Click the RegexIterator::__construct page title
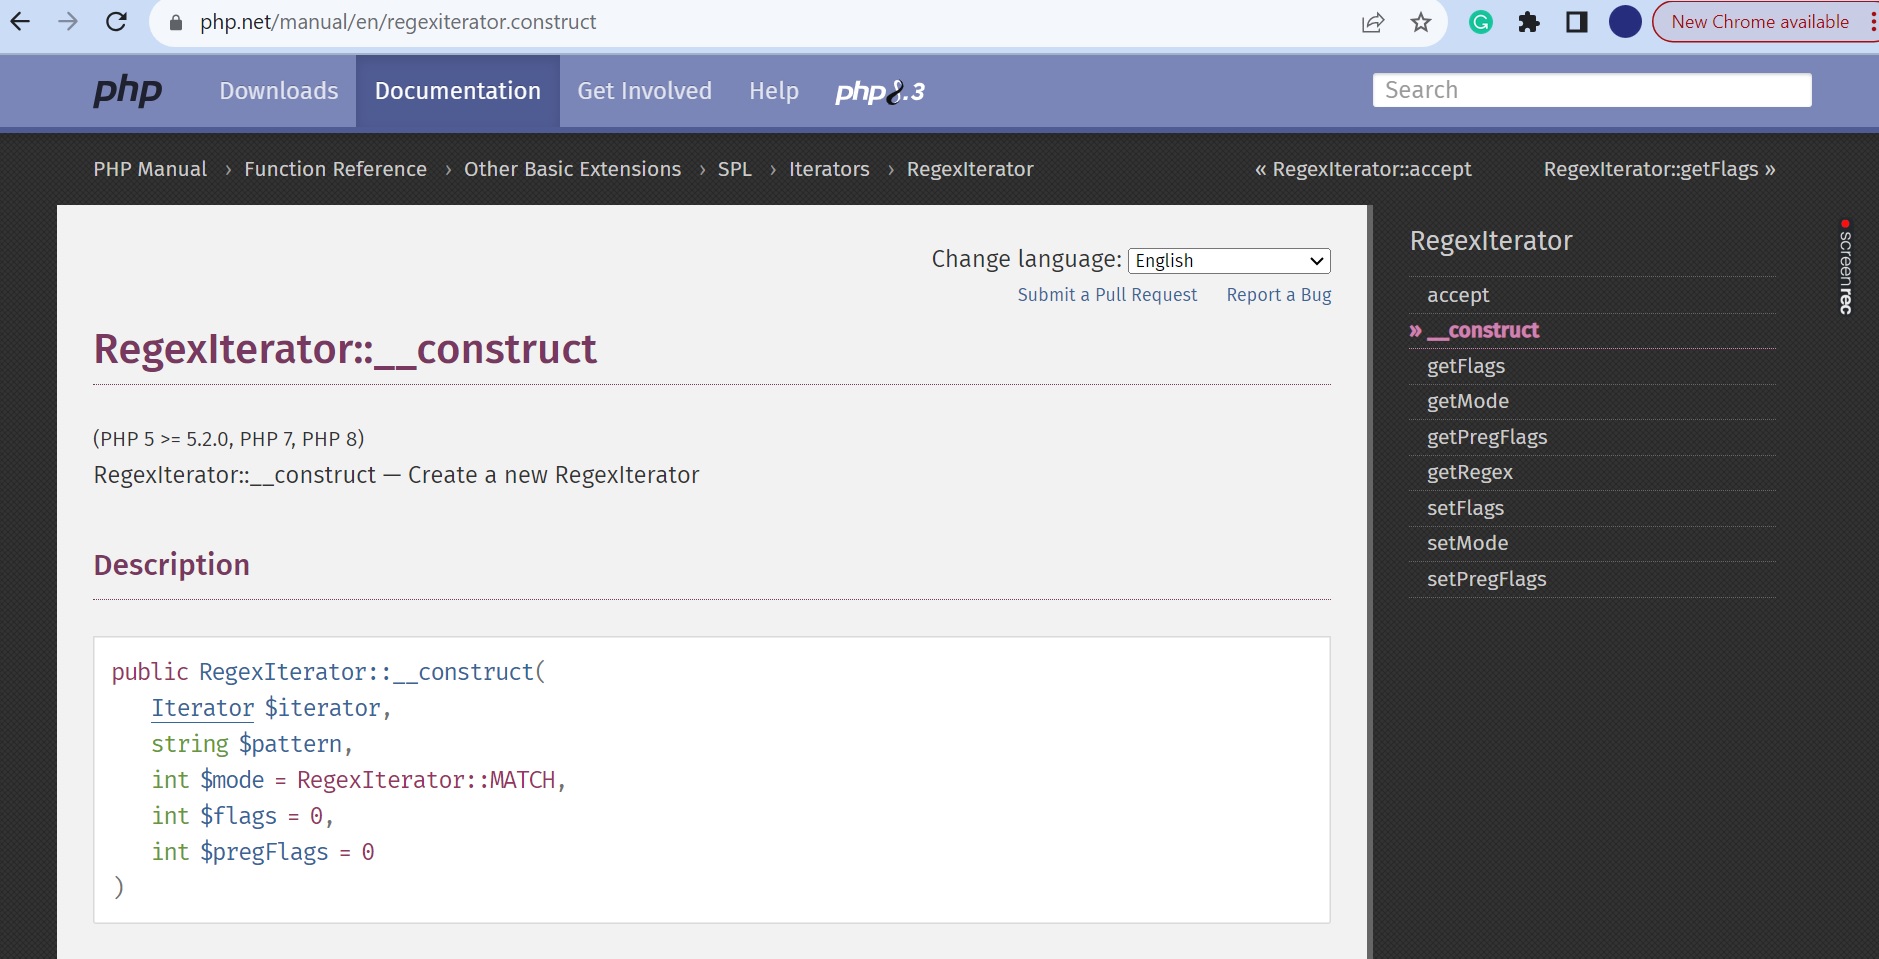 [x=345, y=350]
